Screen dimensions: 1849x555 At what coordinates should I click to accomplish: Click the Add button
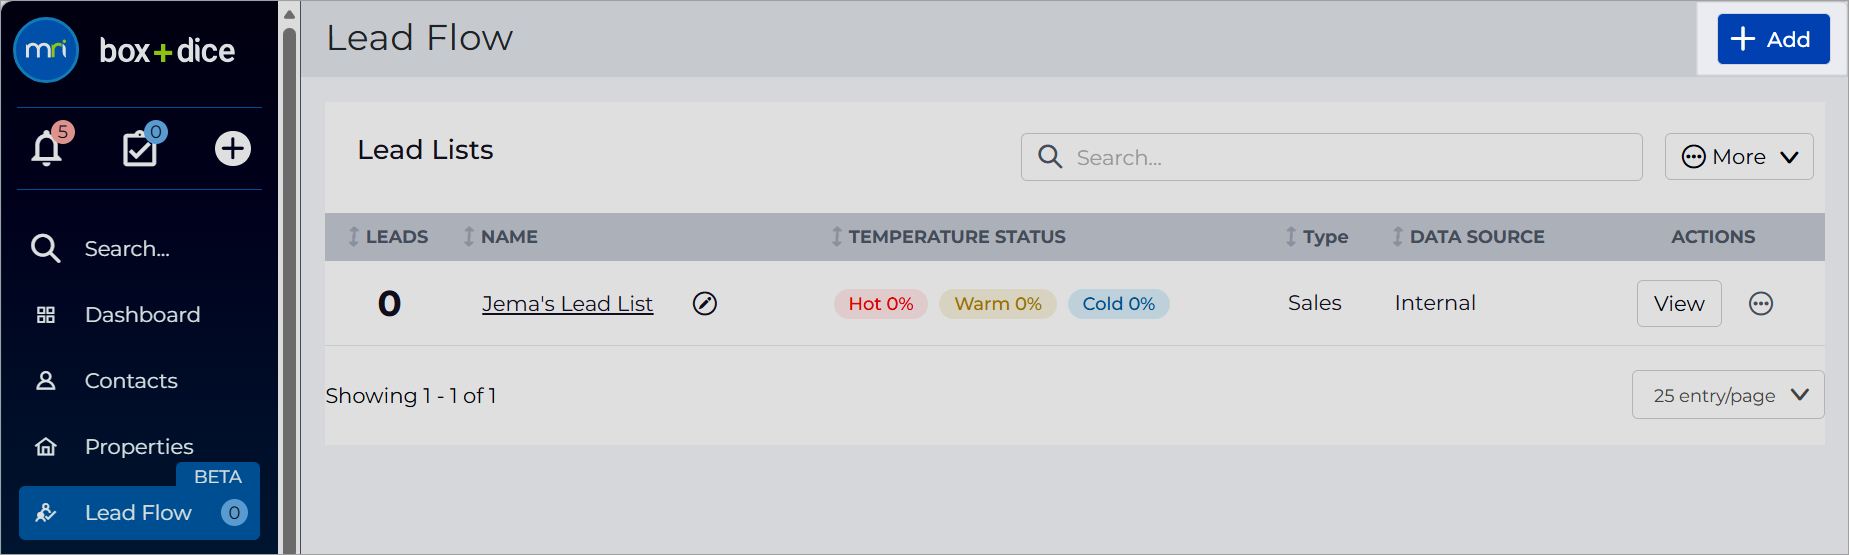[x=1774, y=39]
